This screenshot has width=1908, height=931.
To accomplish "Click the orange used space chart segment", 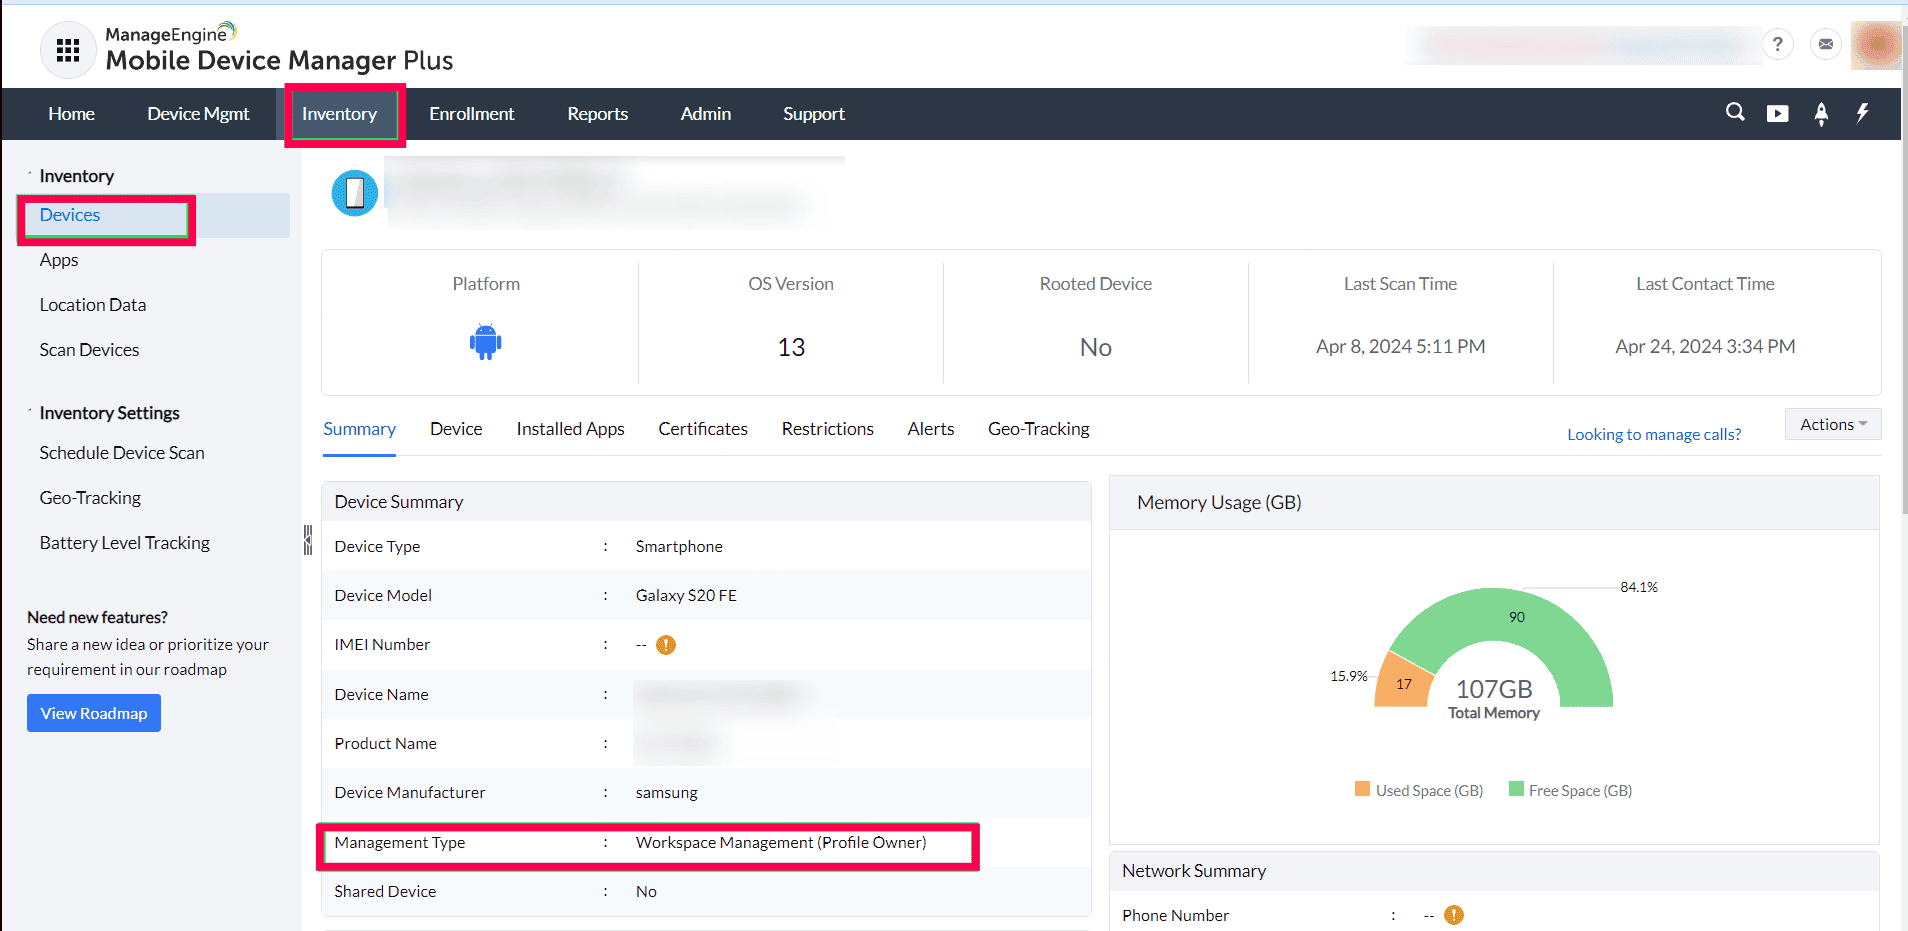I will [x=1402, y=683].
